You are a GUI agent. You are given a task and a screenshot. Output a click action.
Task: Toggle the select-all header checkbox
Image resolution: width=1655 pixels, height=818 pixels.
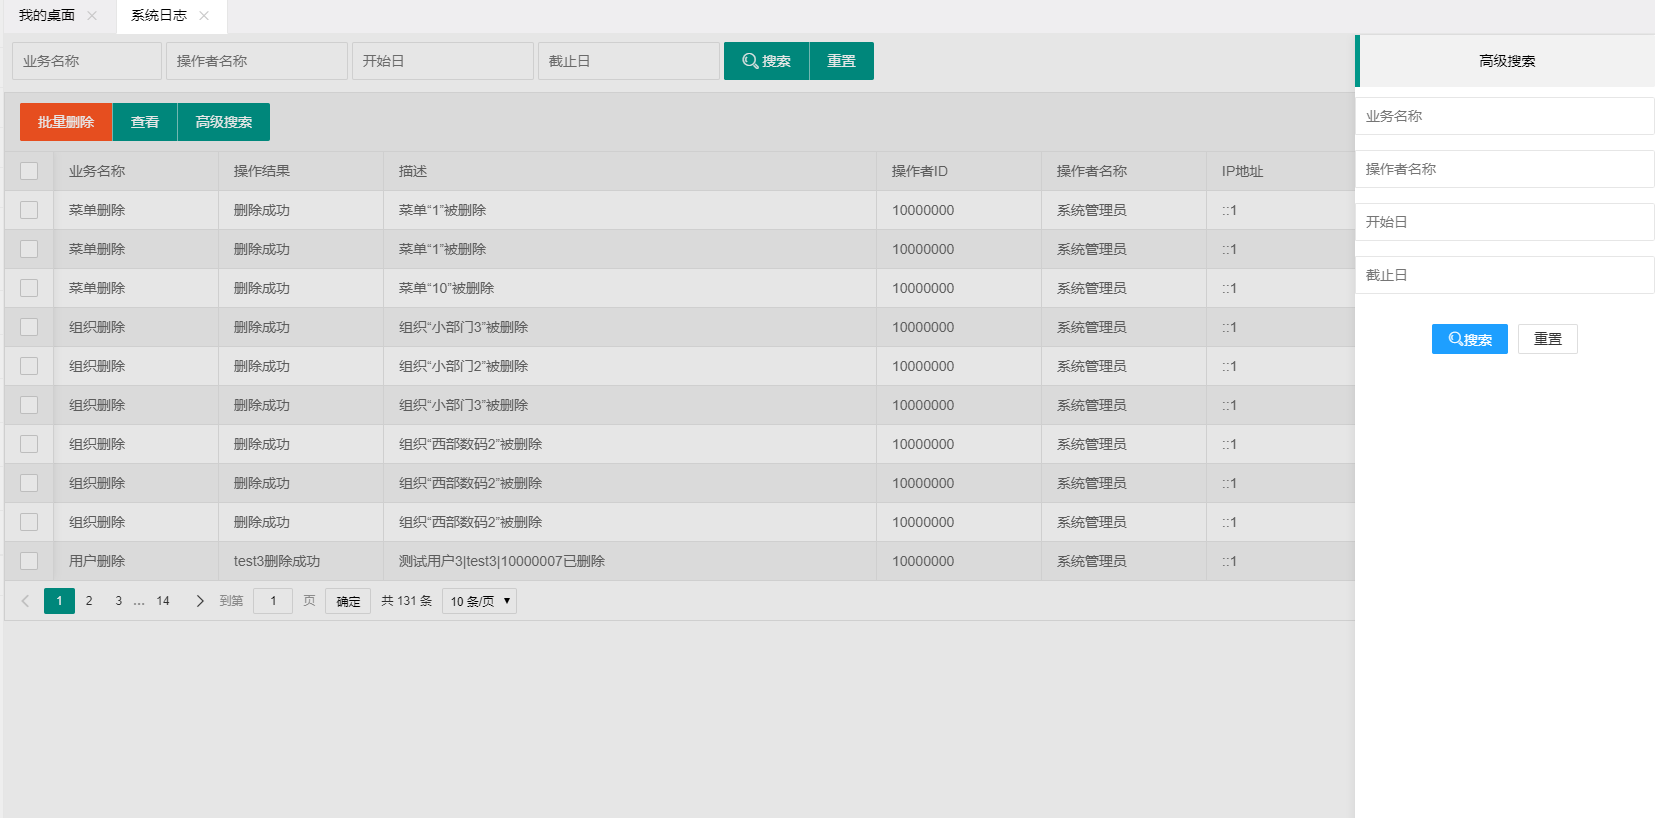[x=29, y=171]
